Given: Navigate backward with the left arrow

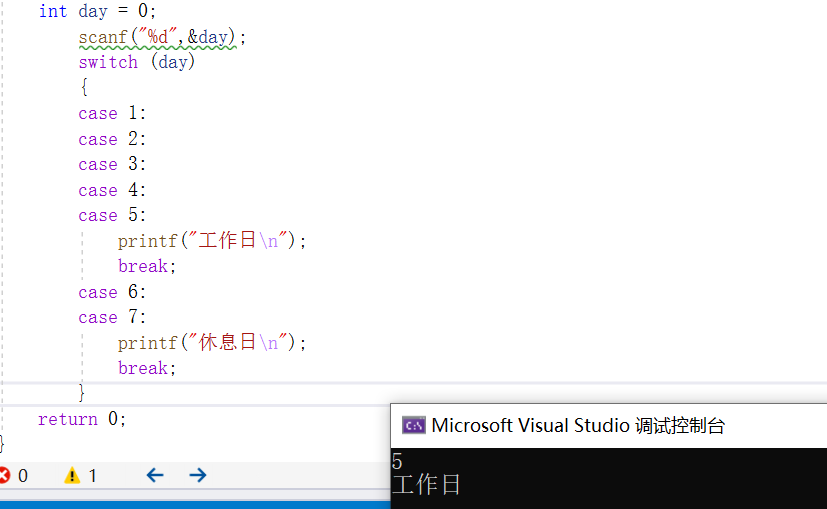Looking at the screenshot, I should coord(155,475).
